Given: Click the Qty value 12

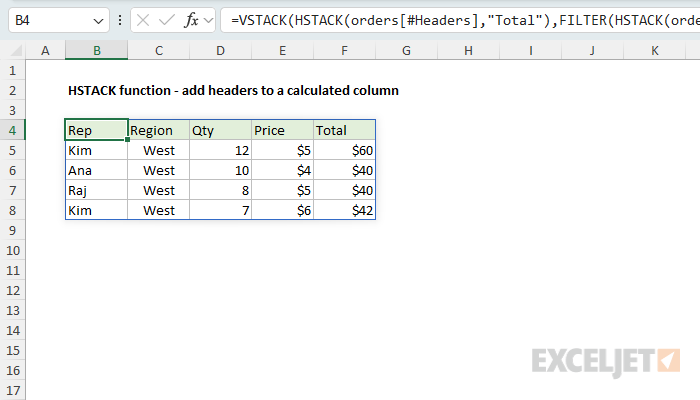Looking at the screenshot, I should [221, 150].
